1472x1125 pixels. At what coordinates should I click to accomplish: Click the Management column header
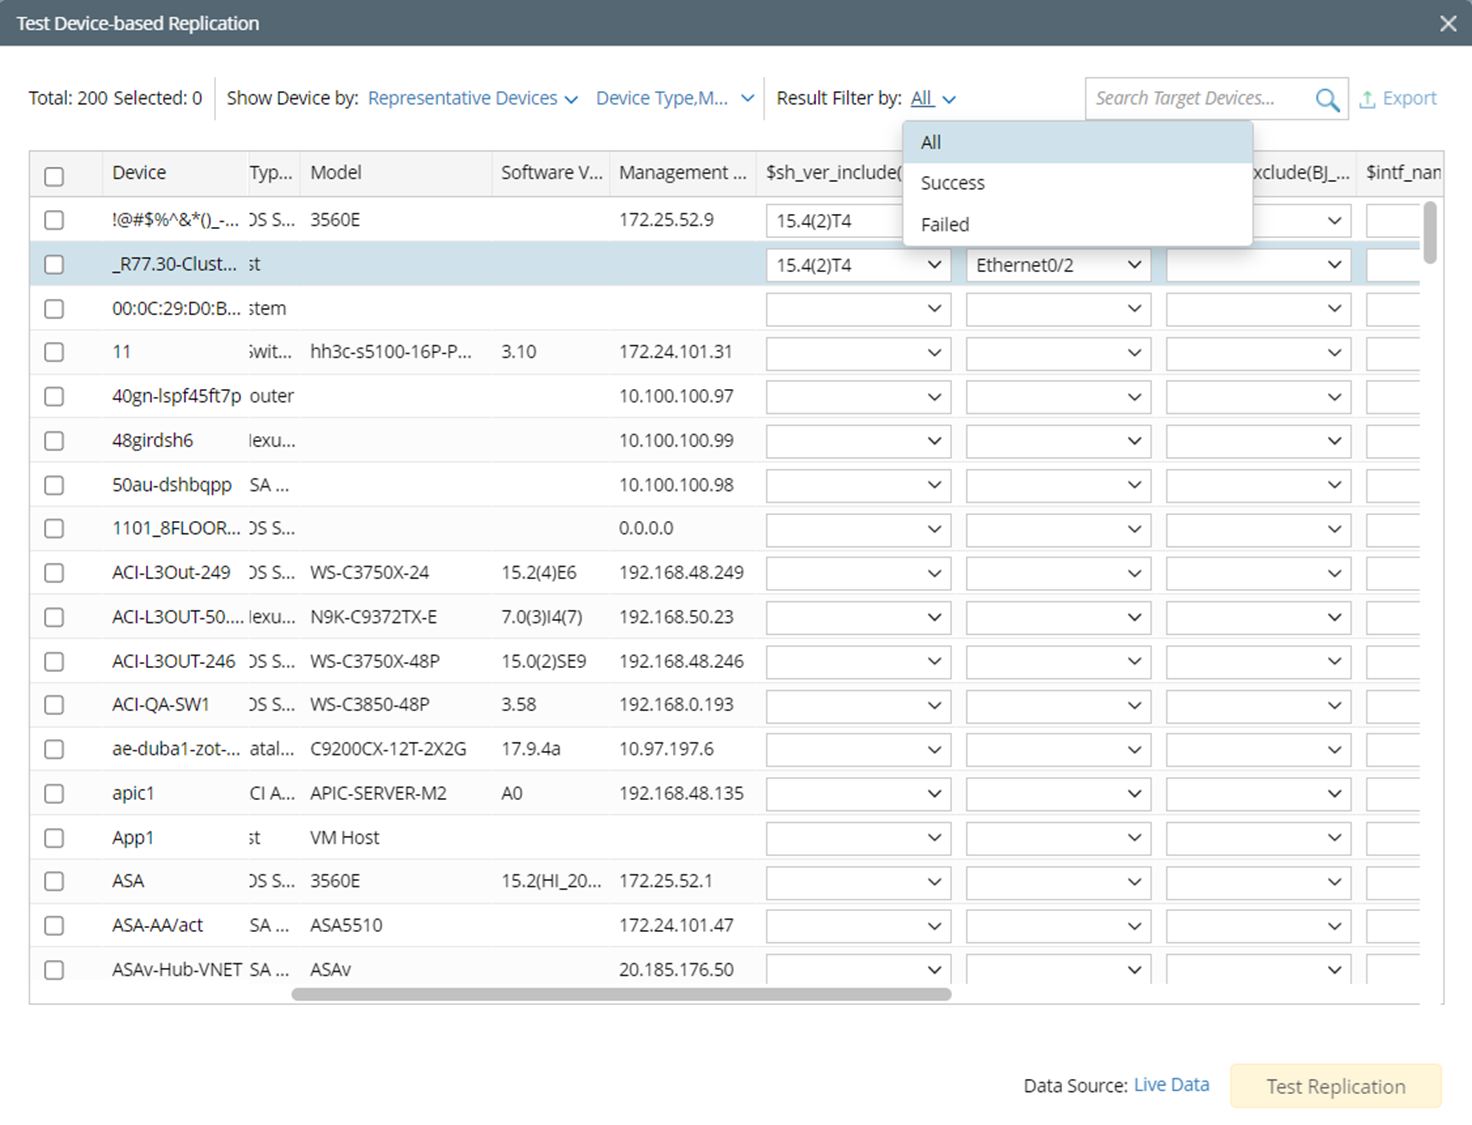click(682, 173)
